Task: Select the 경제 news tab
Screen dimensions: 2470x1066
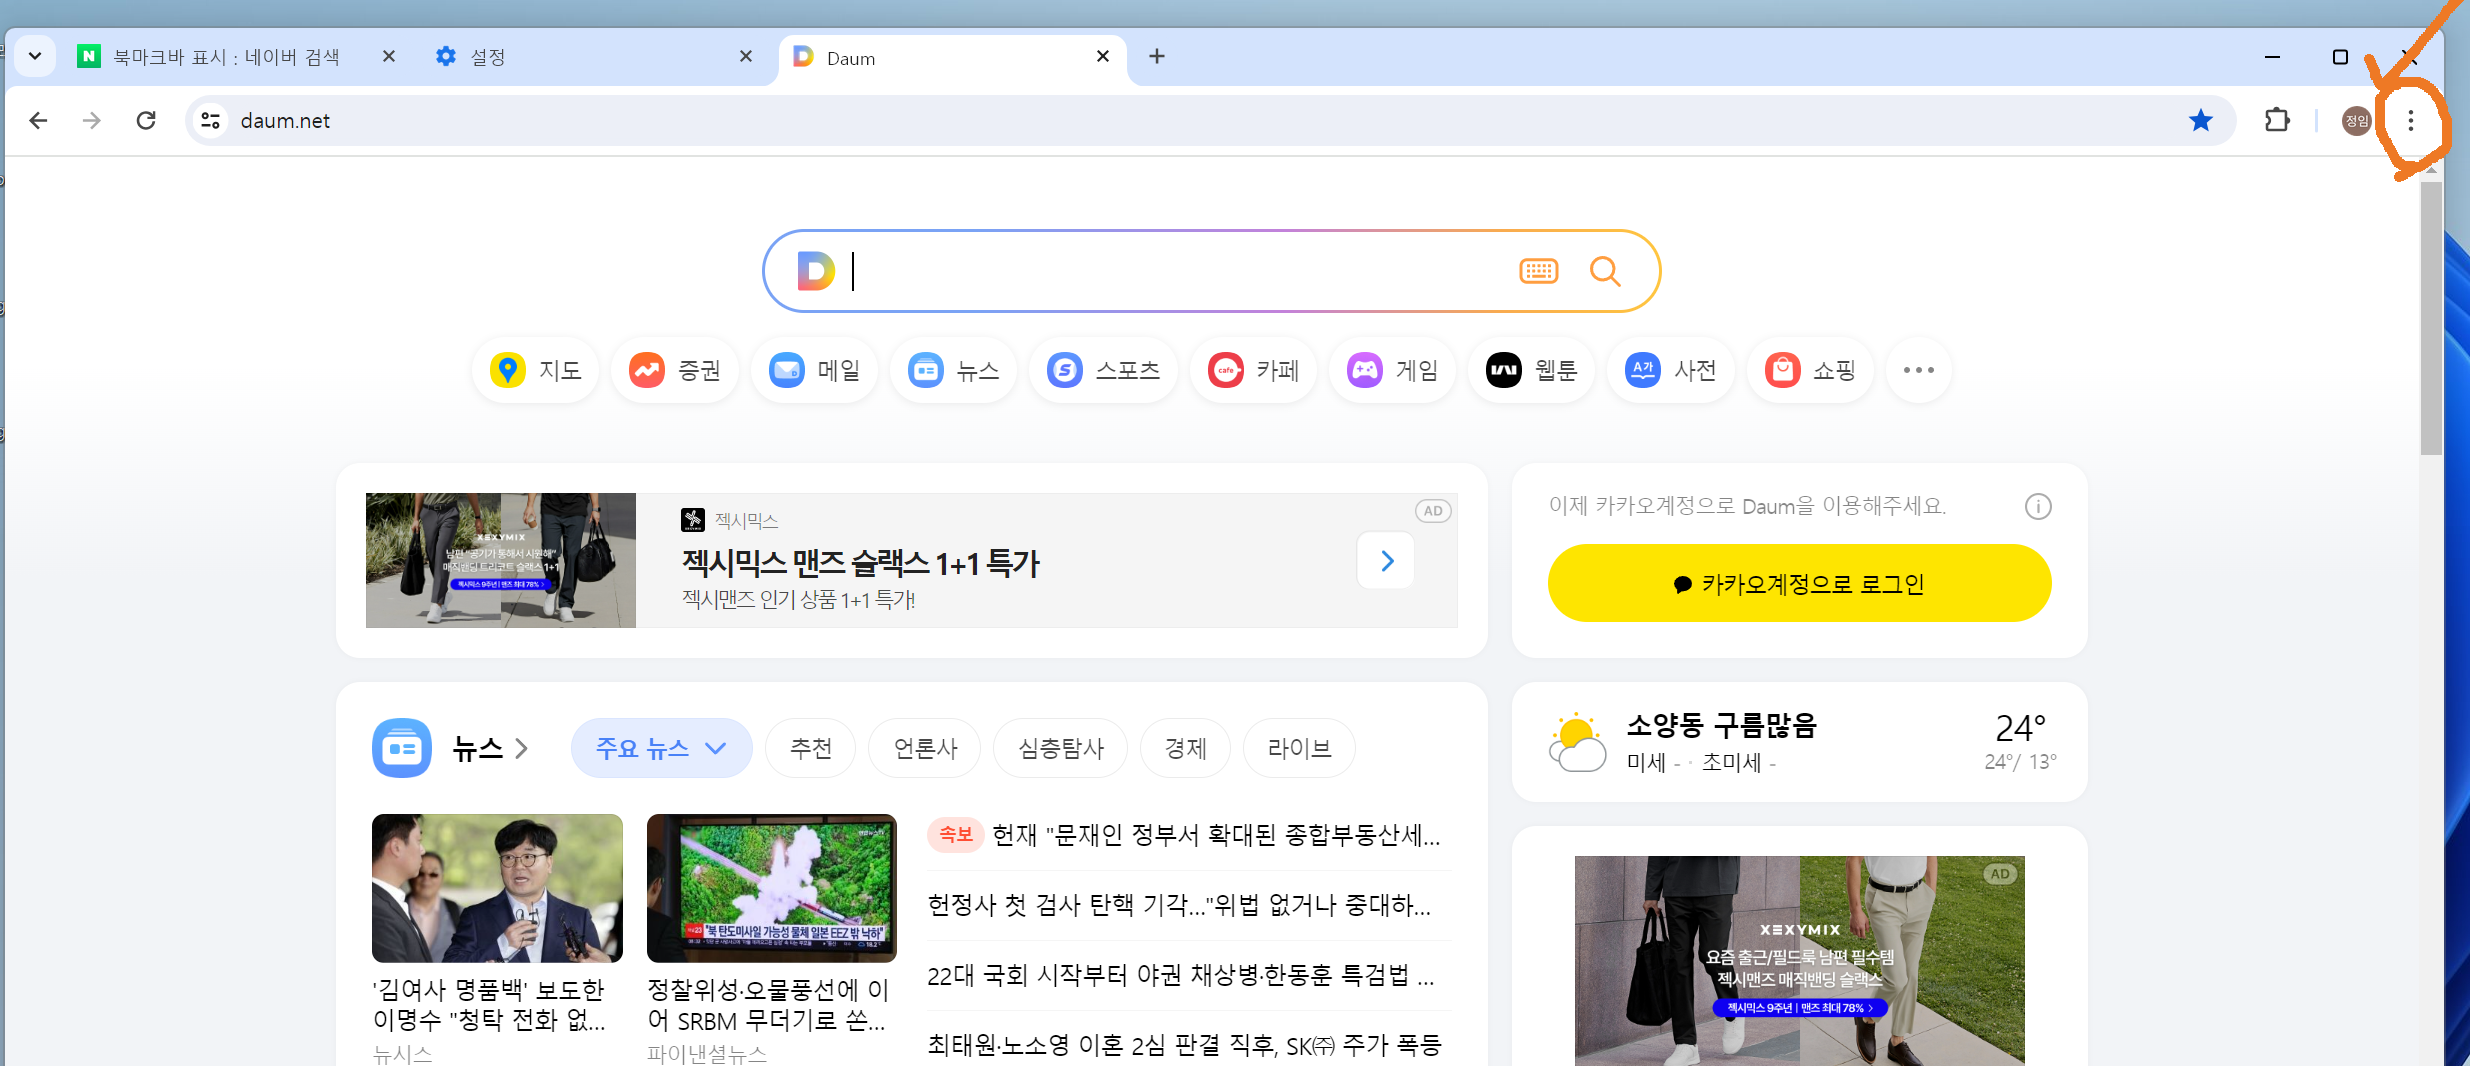Action: 1186,748
